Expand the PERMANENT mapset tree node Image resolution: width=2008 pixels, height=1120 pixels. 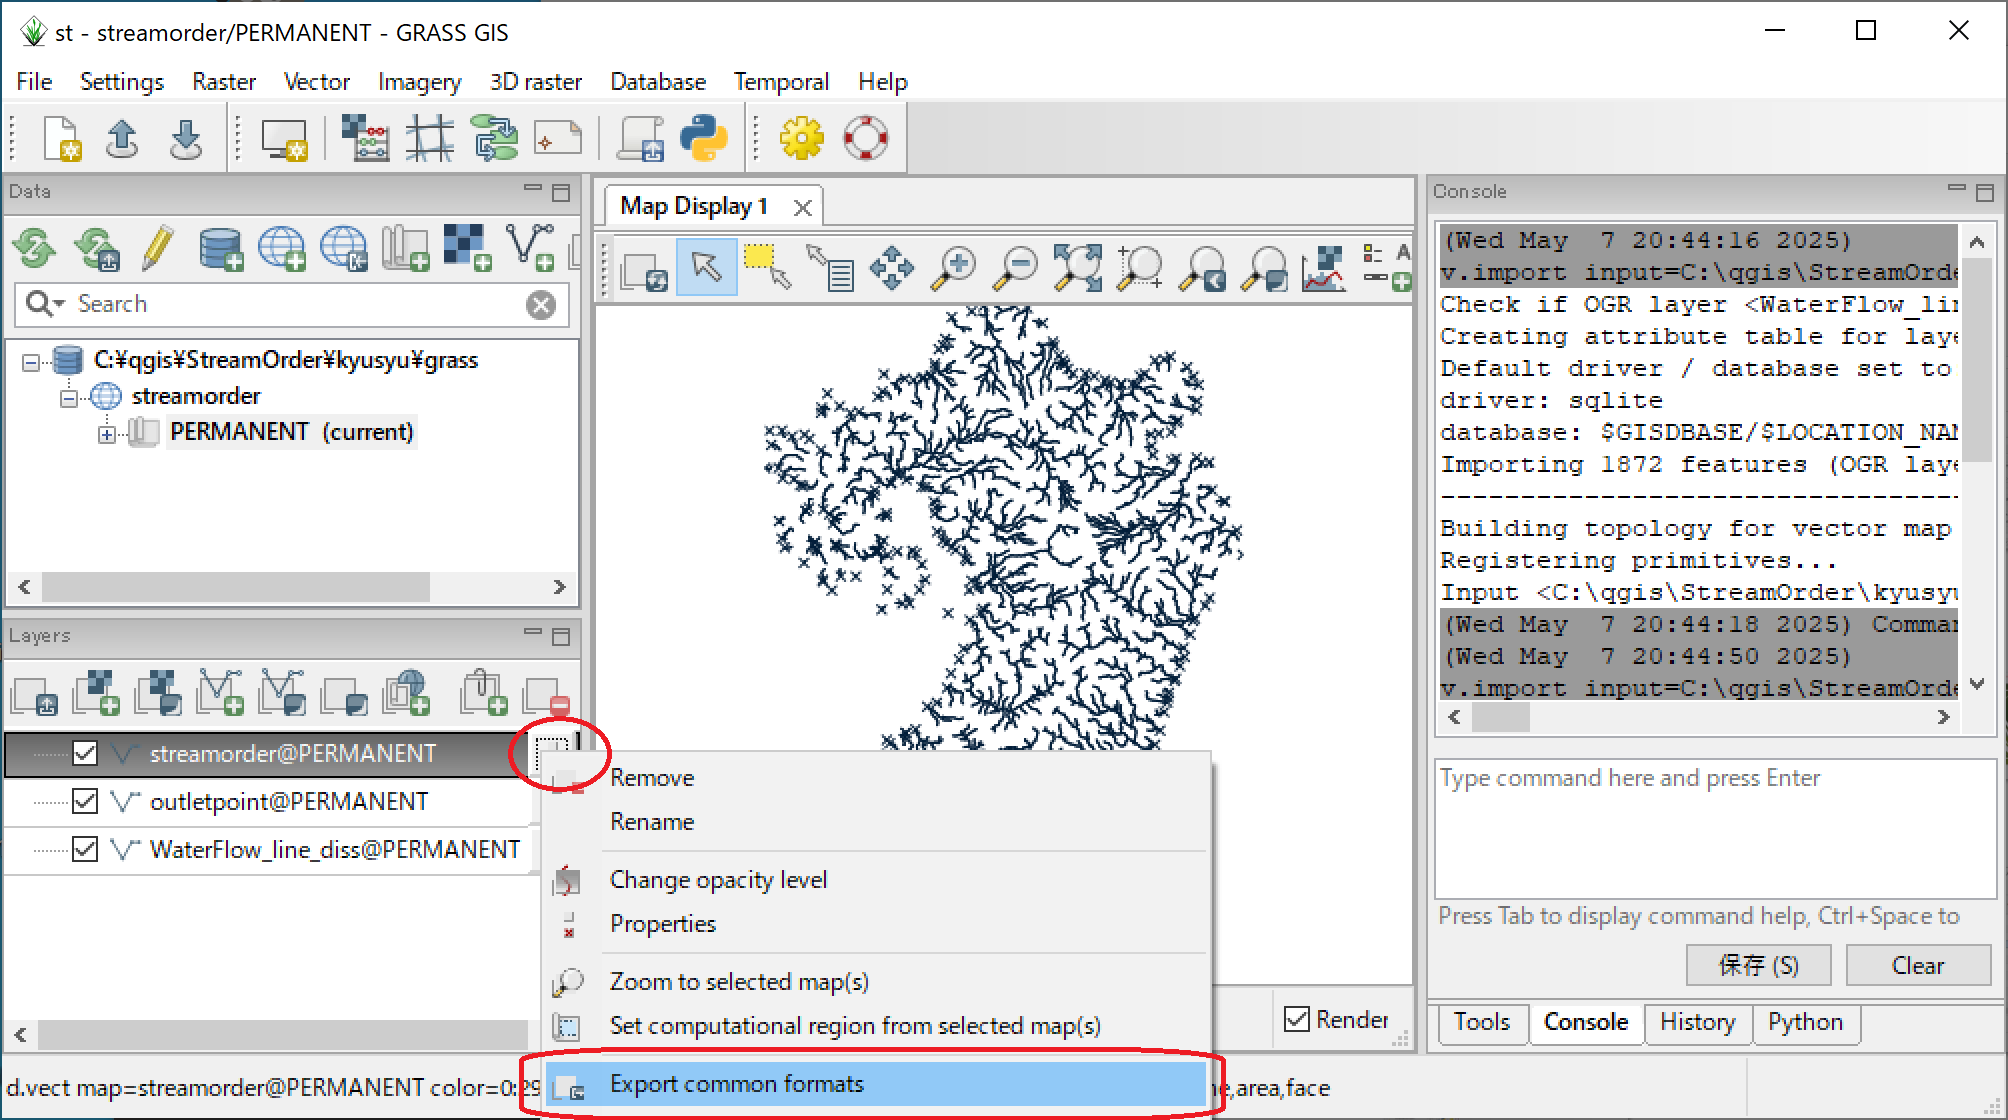107,434
